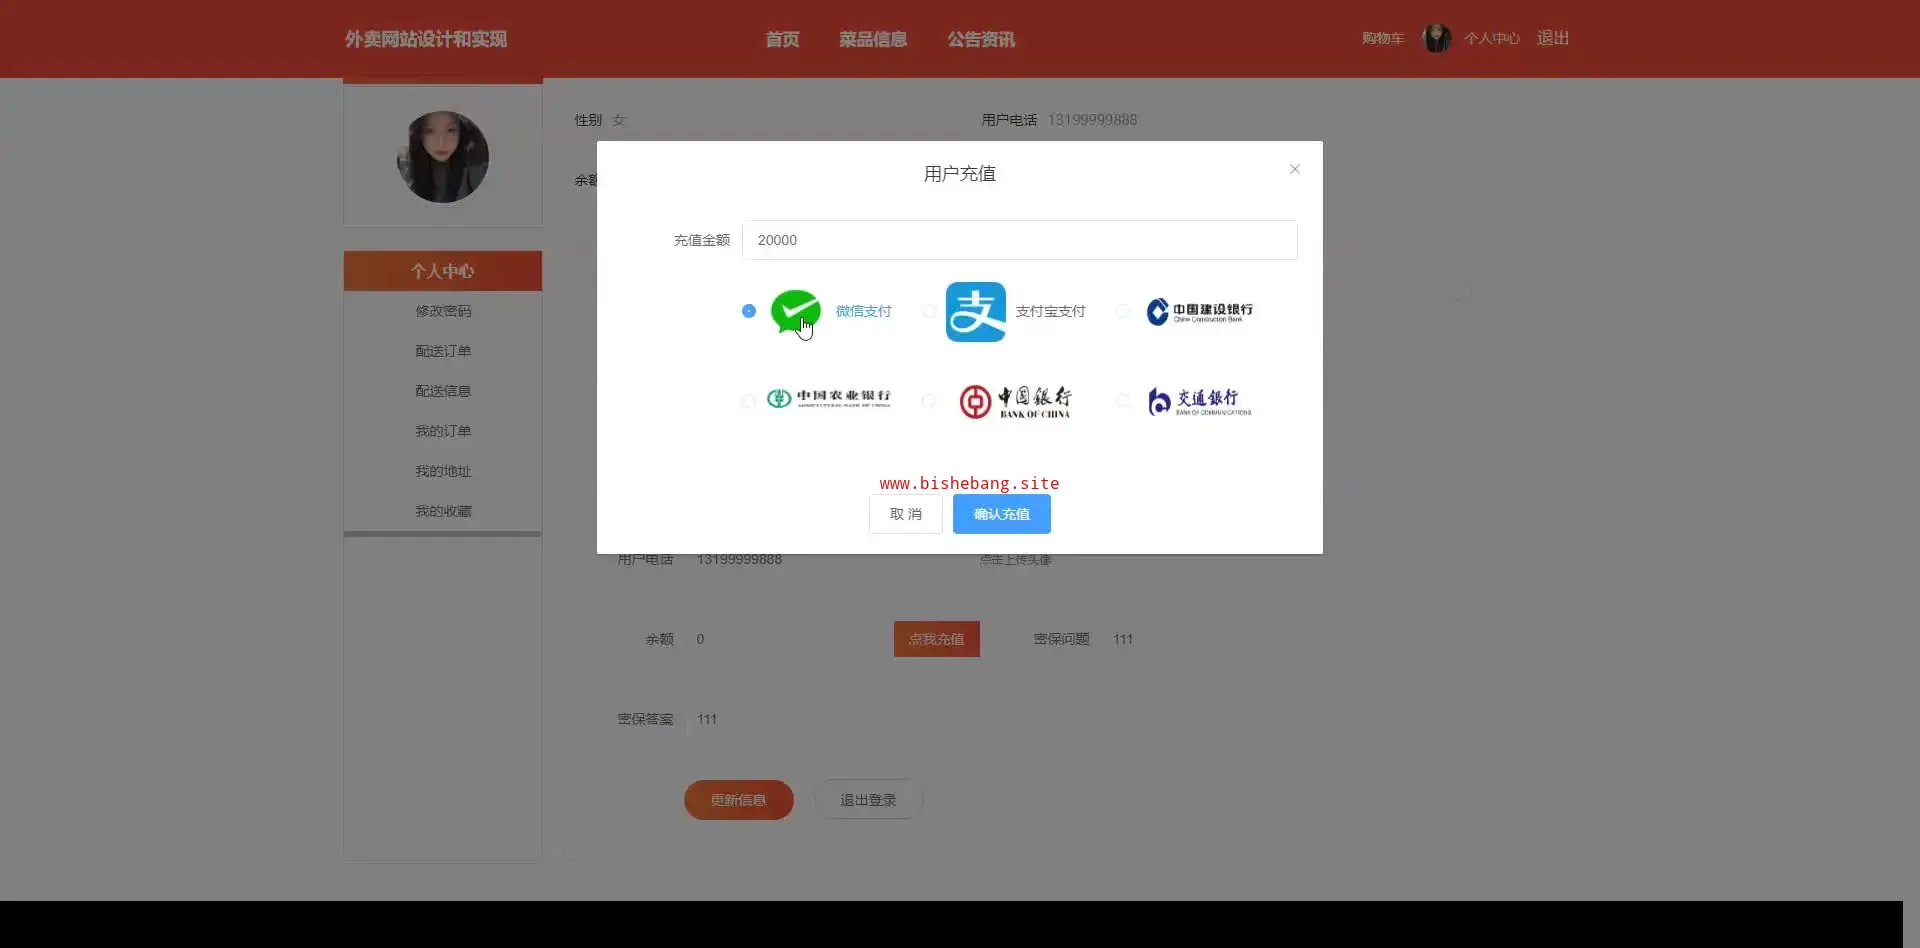1920x948 pixels.
Task: Open 修改密码 in the sidebar
Action: point(443,311)
